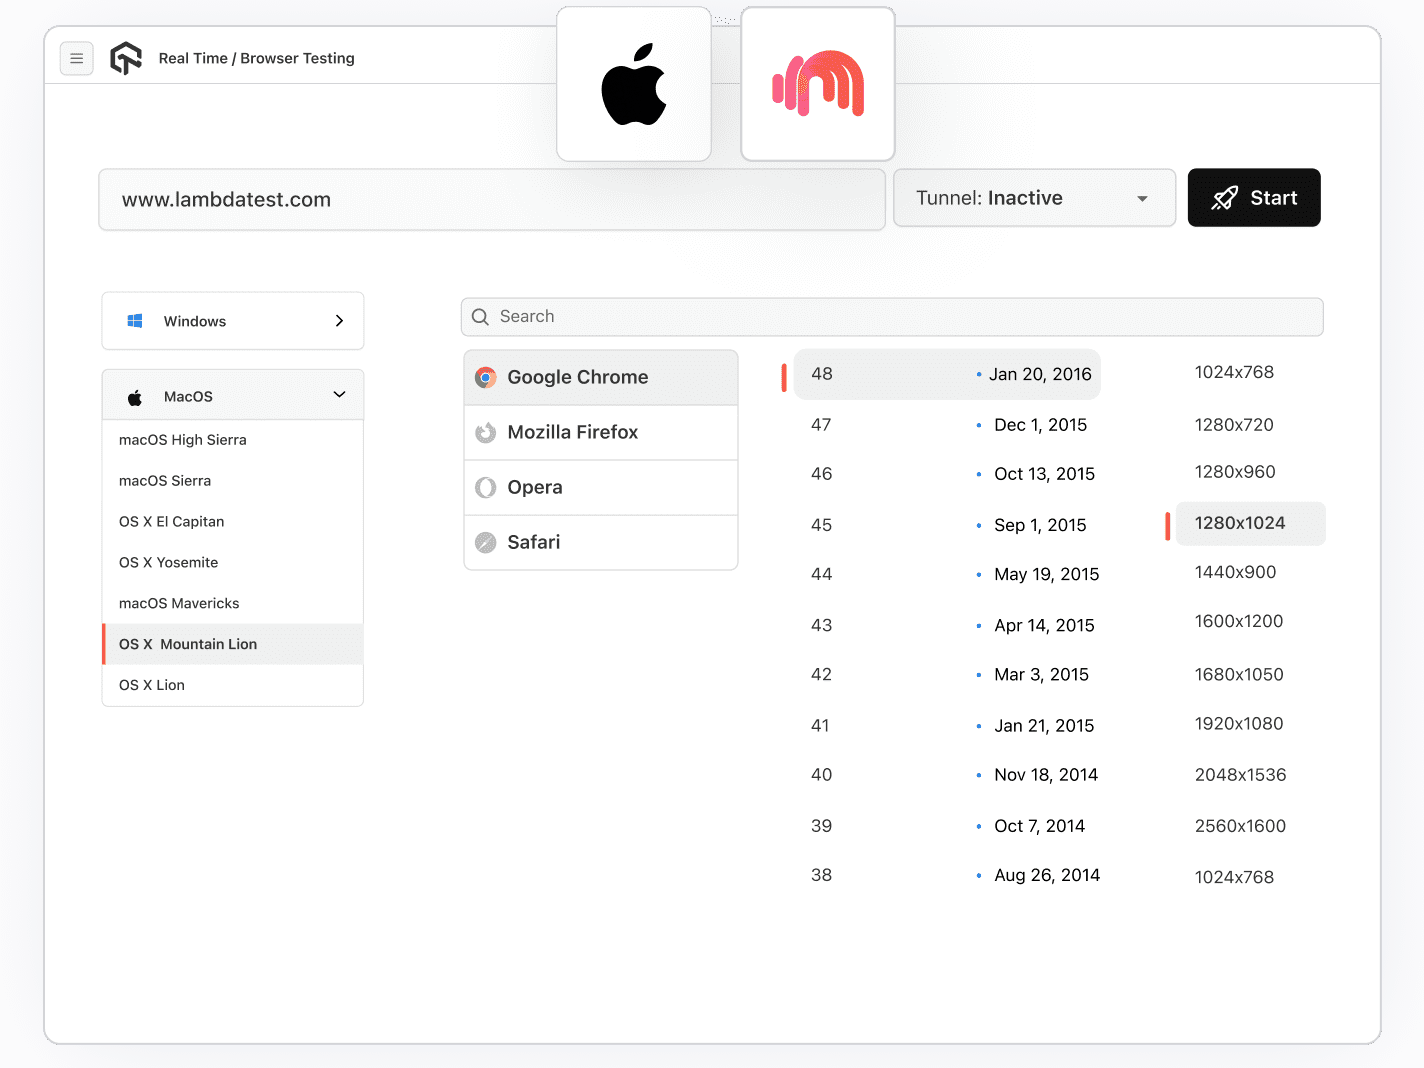Select Chrome version 48 from Jan 20, 2016
Screen dimensions: 1424x1068
(x=946, y=374)
